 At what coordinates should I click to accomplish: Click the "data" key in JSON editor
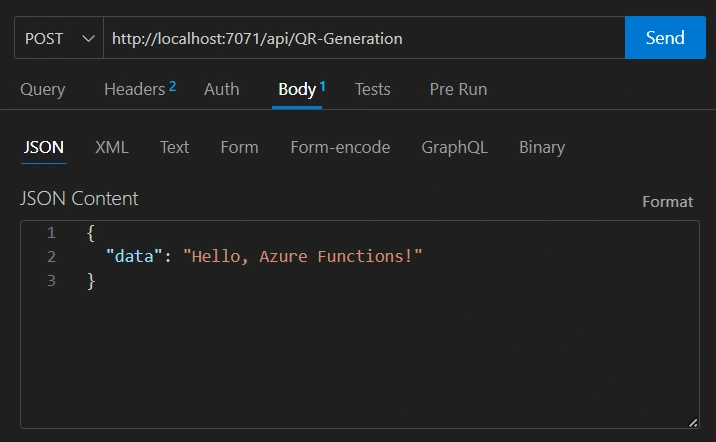(134, 256)
